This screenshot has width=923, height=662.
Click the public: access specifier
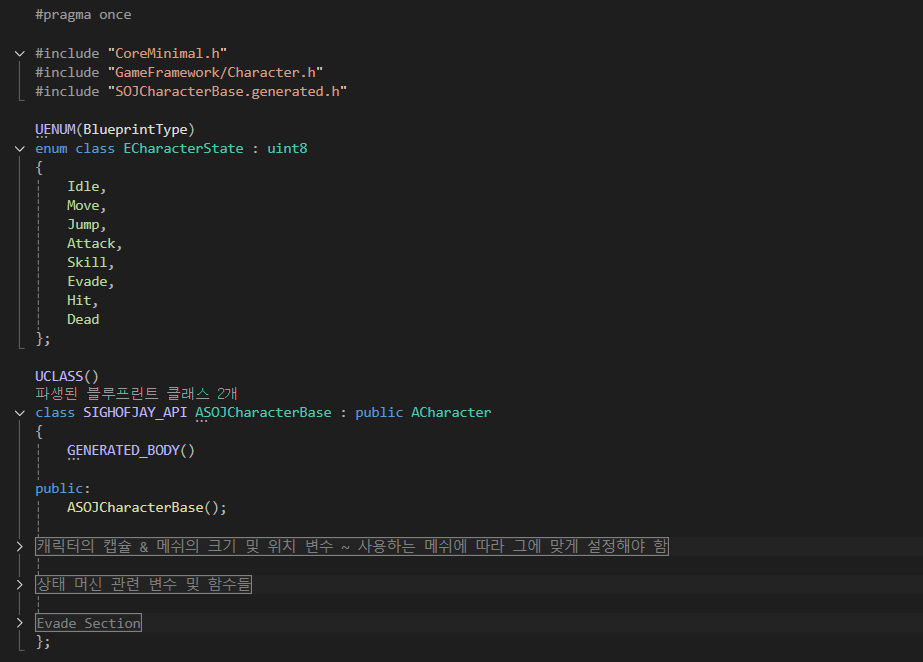[x=63, y=488]
